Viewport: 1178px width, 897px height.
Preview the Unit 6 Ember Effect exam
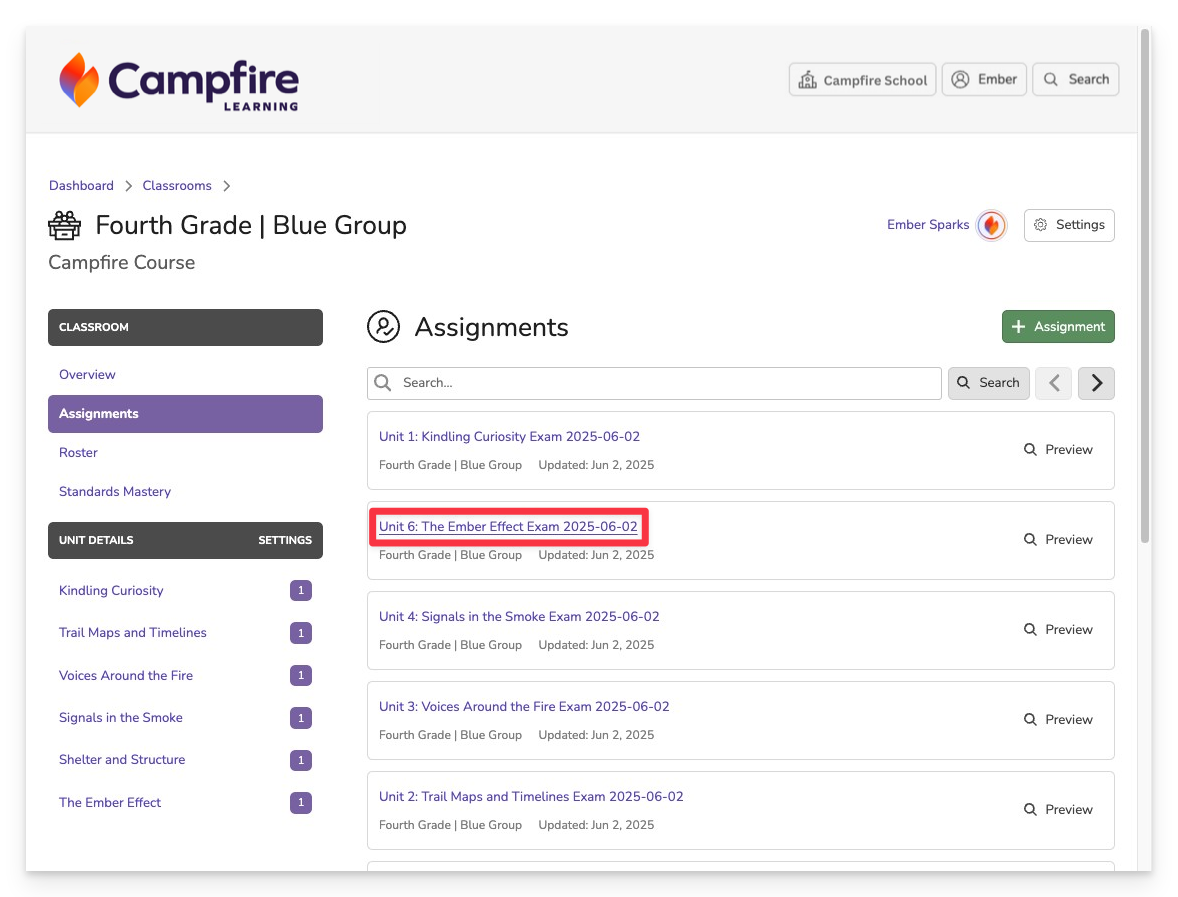pos(1059,539)
